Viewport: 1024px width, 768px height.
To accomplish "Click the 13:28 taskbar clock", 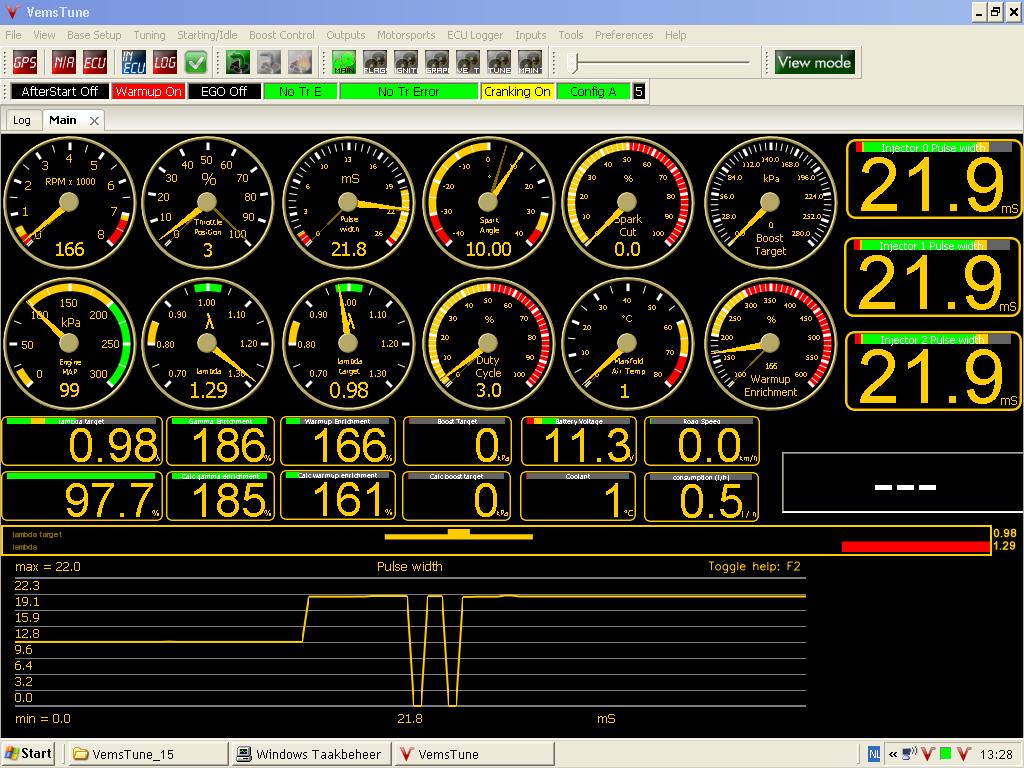I will [x=997, y=754].
